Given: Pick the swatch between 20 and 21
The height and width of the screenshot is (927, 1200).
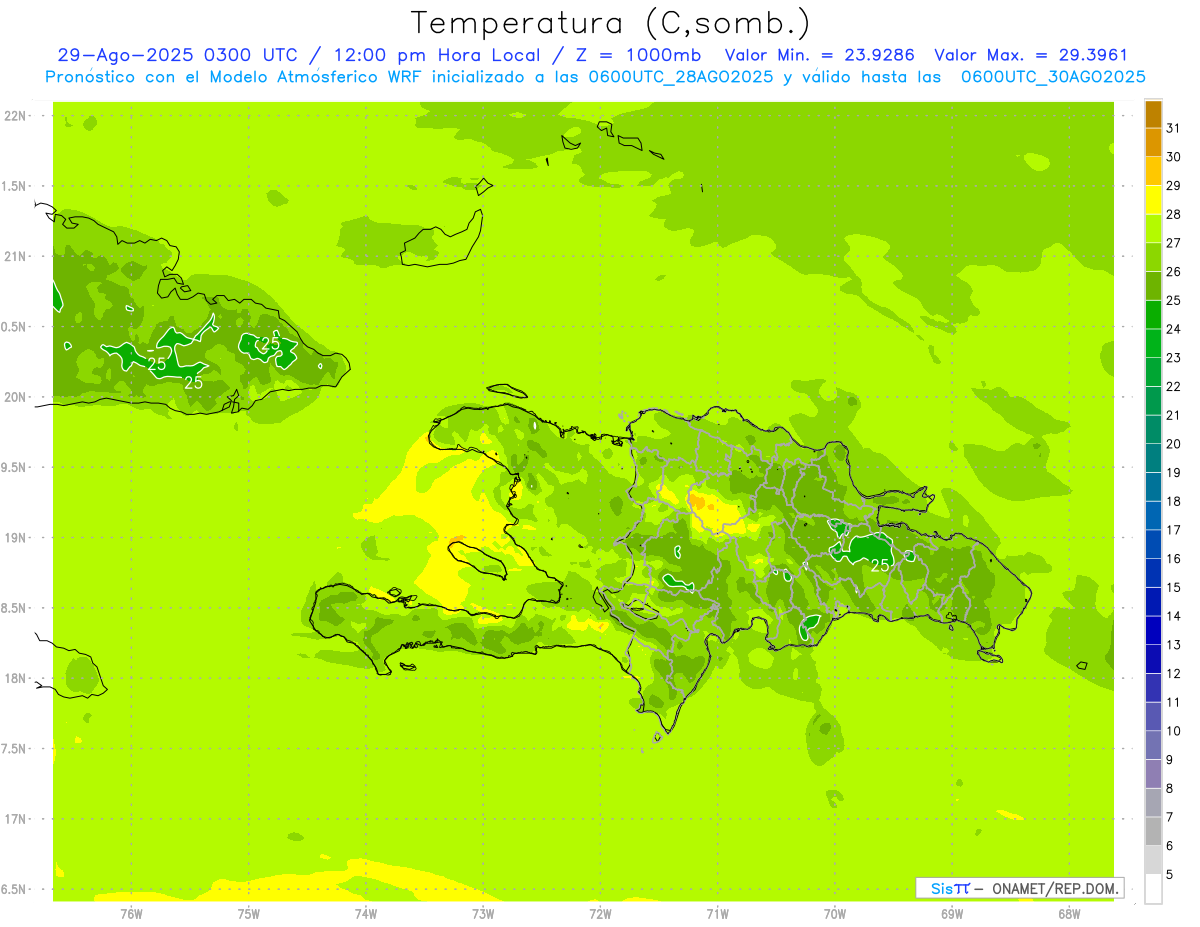Looking at the screenshot, I should coord(1153,430).
